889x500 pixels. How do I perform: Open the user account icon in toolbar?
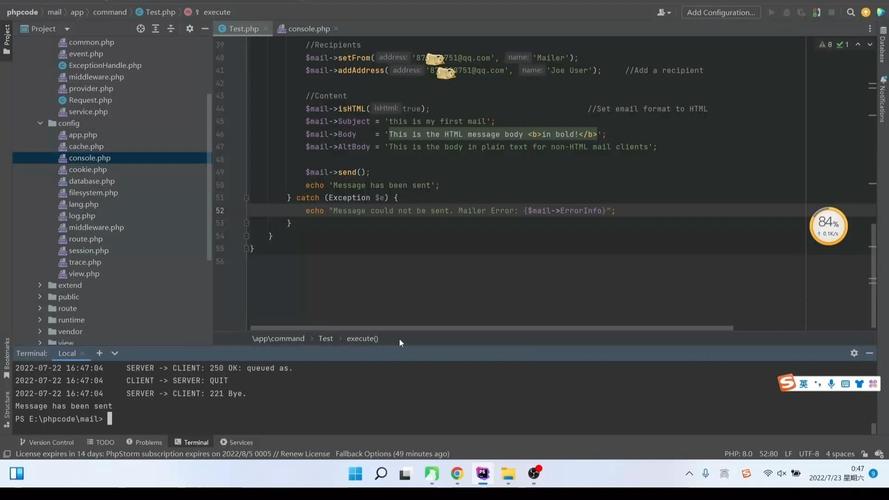point(663,12)
